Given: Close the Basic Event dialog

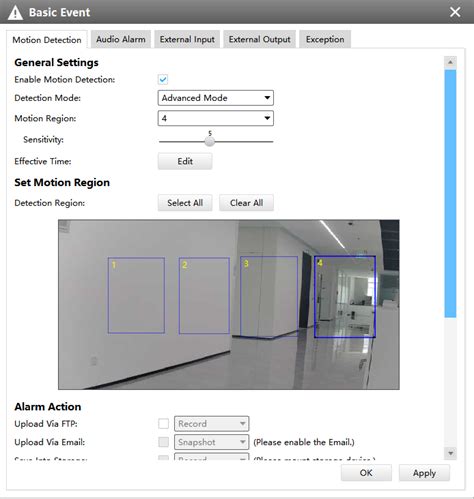Looking at the screenshot, I should [x=455, y=12].
